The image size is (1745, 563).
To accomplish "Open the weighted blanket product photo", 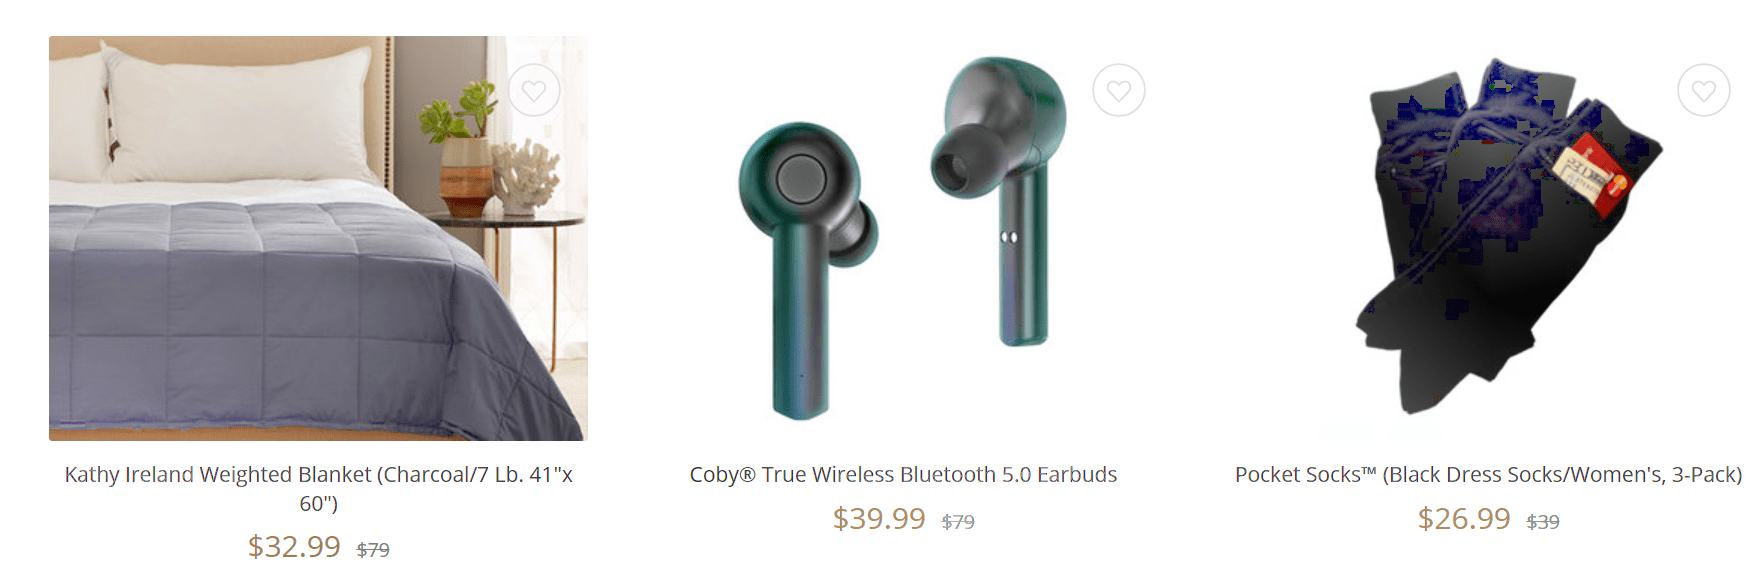I will [318, 238].
